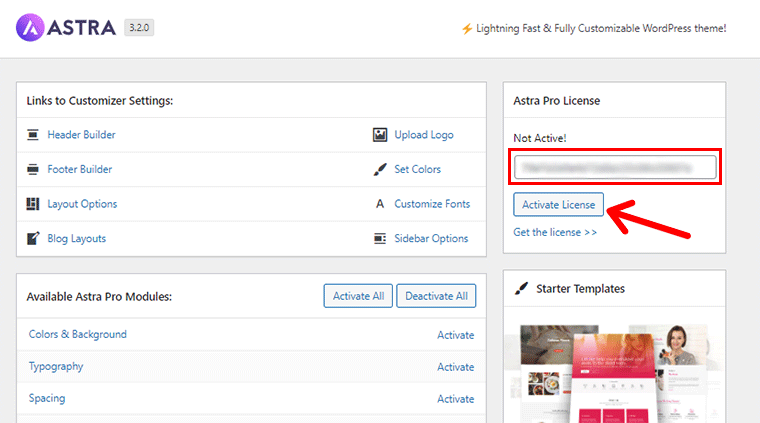Viewport: 760px width, 423px height.
Task: Click the Footer Builder icon
Action: pyautogui.click(x=32, y=169)
